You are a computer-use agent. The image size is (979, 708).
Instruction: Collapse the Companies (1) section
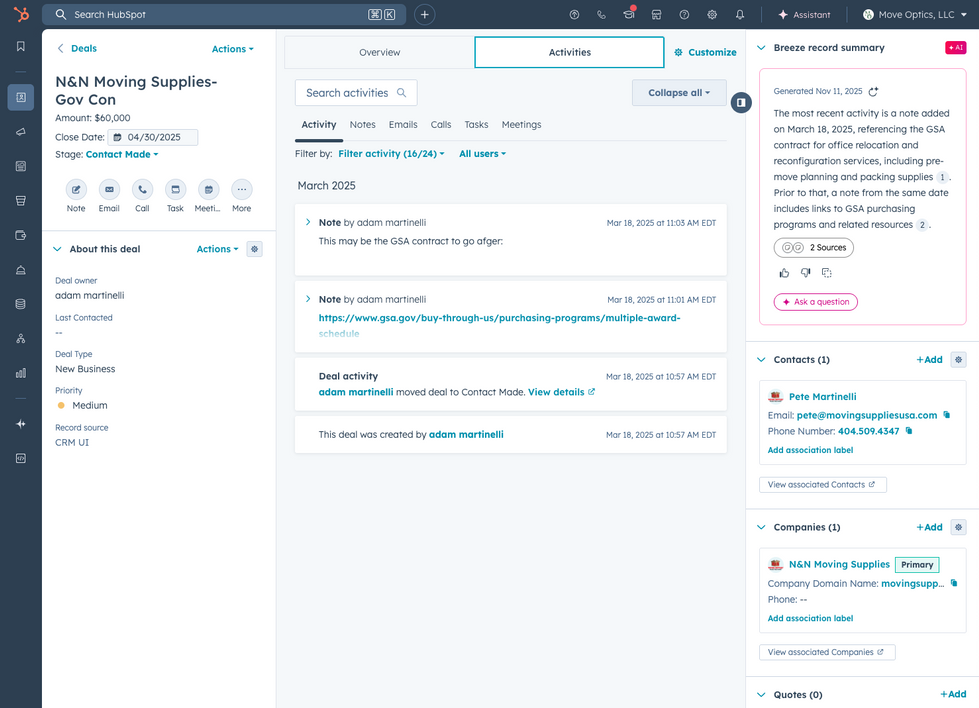761,527
